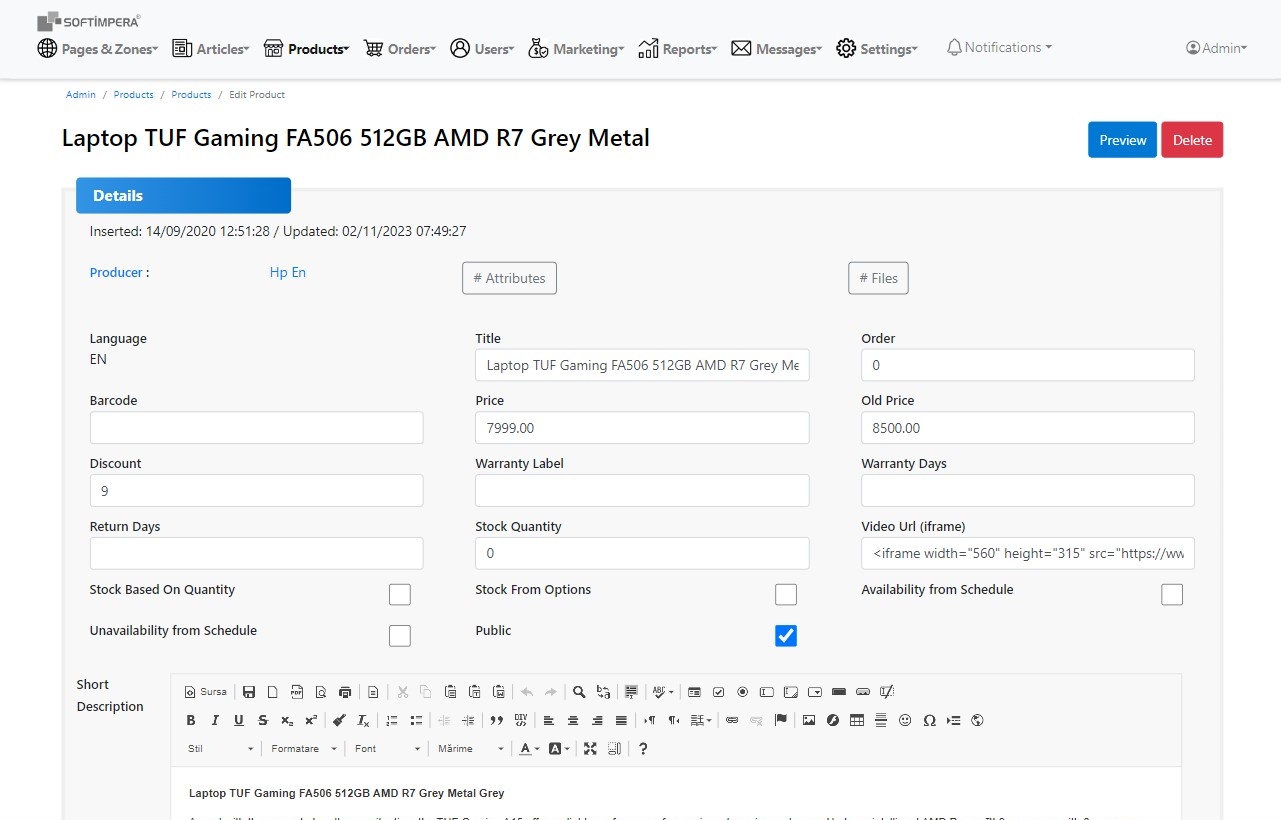This screenshot has width=1281, height=820.
Task: Tick the Stock Based On Quantity checkbox
Action: (x=400, y=595)
